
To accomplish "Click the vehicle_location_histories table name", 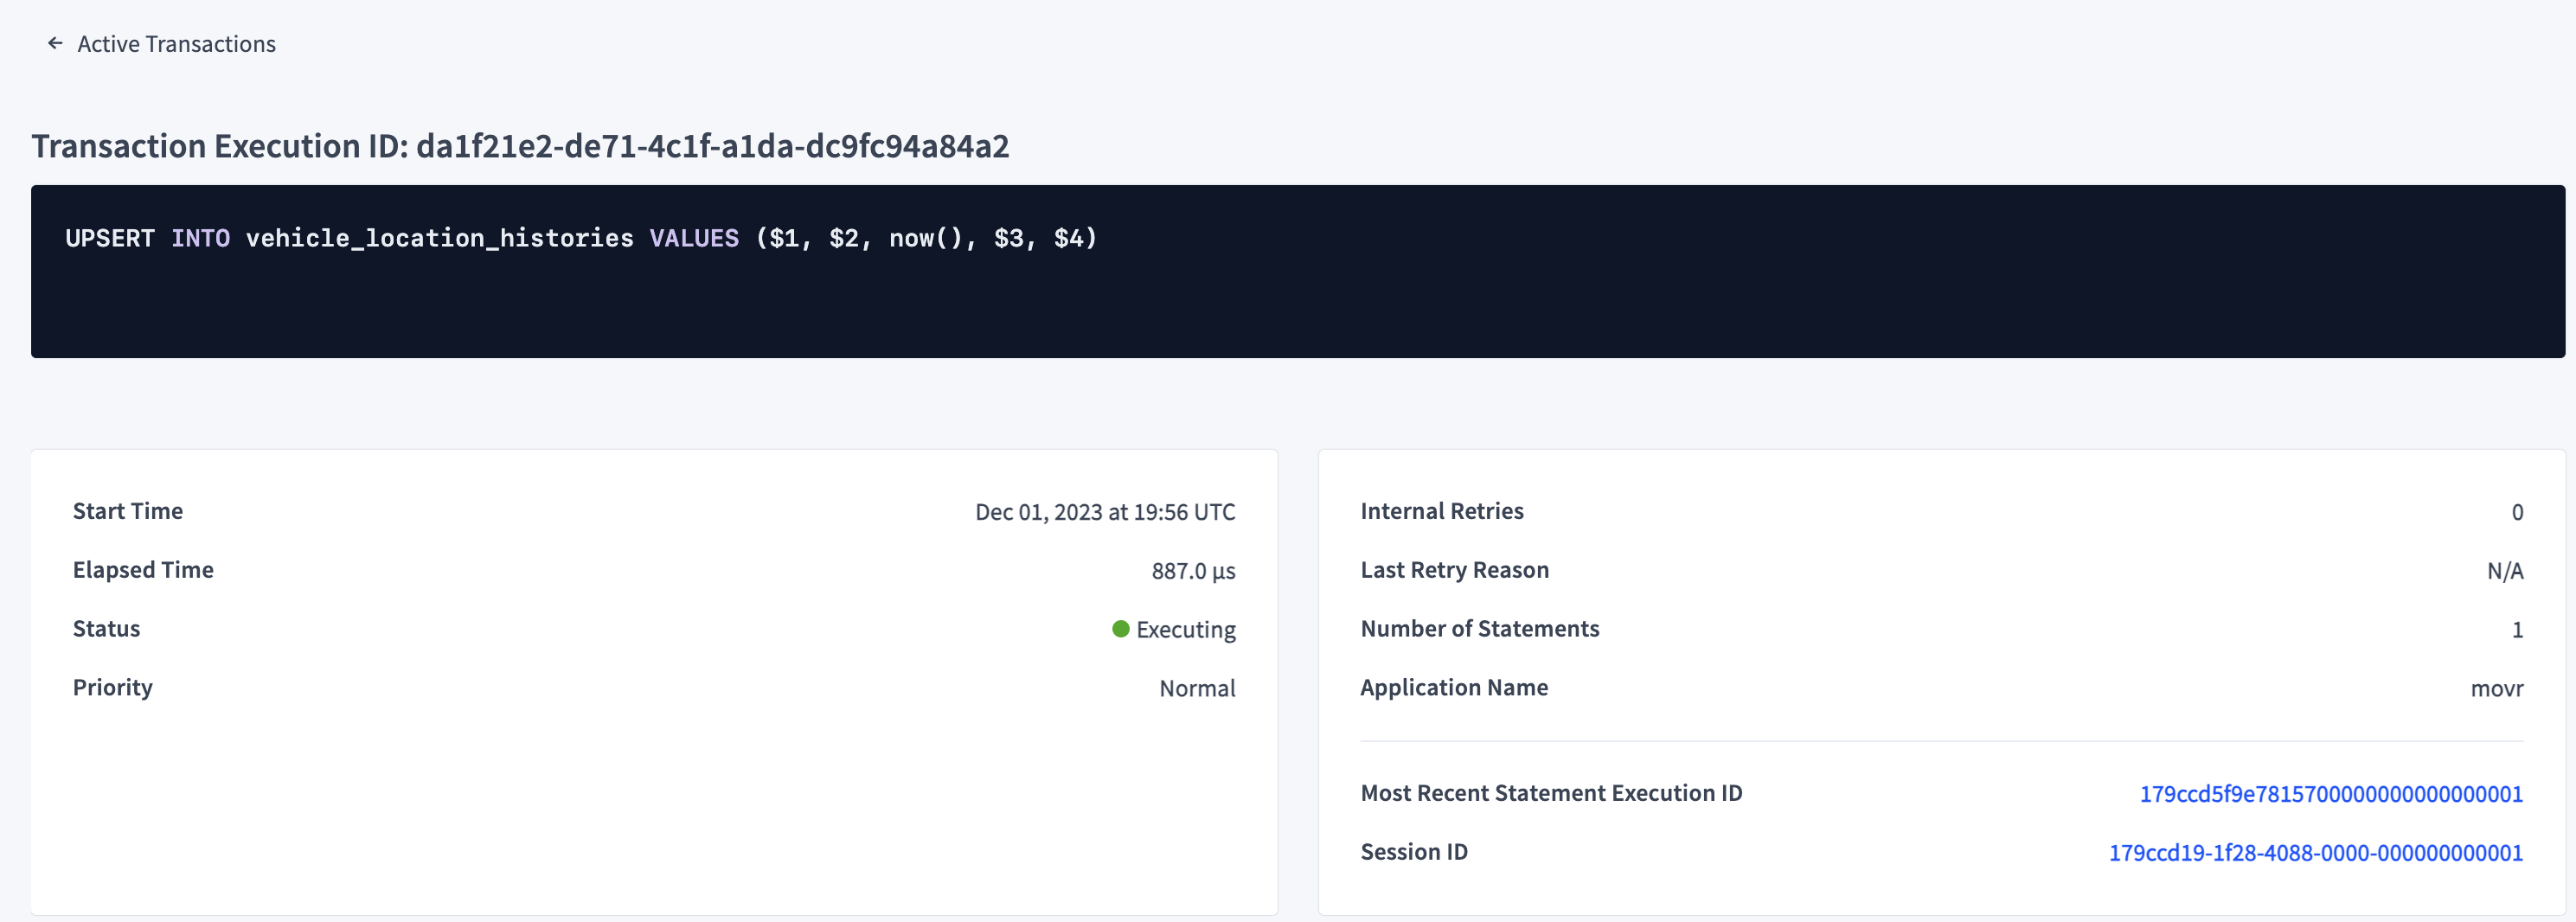I will 439,238.
